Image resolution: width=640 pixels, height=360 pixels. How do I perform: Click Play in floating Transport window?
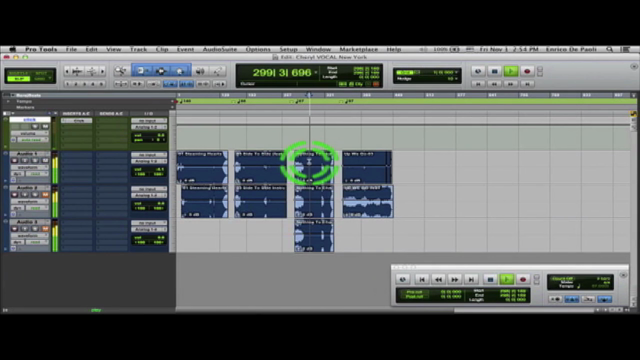507,280
